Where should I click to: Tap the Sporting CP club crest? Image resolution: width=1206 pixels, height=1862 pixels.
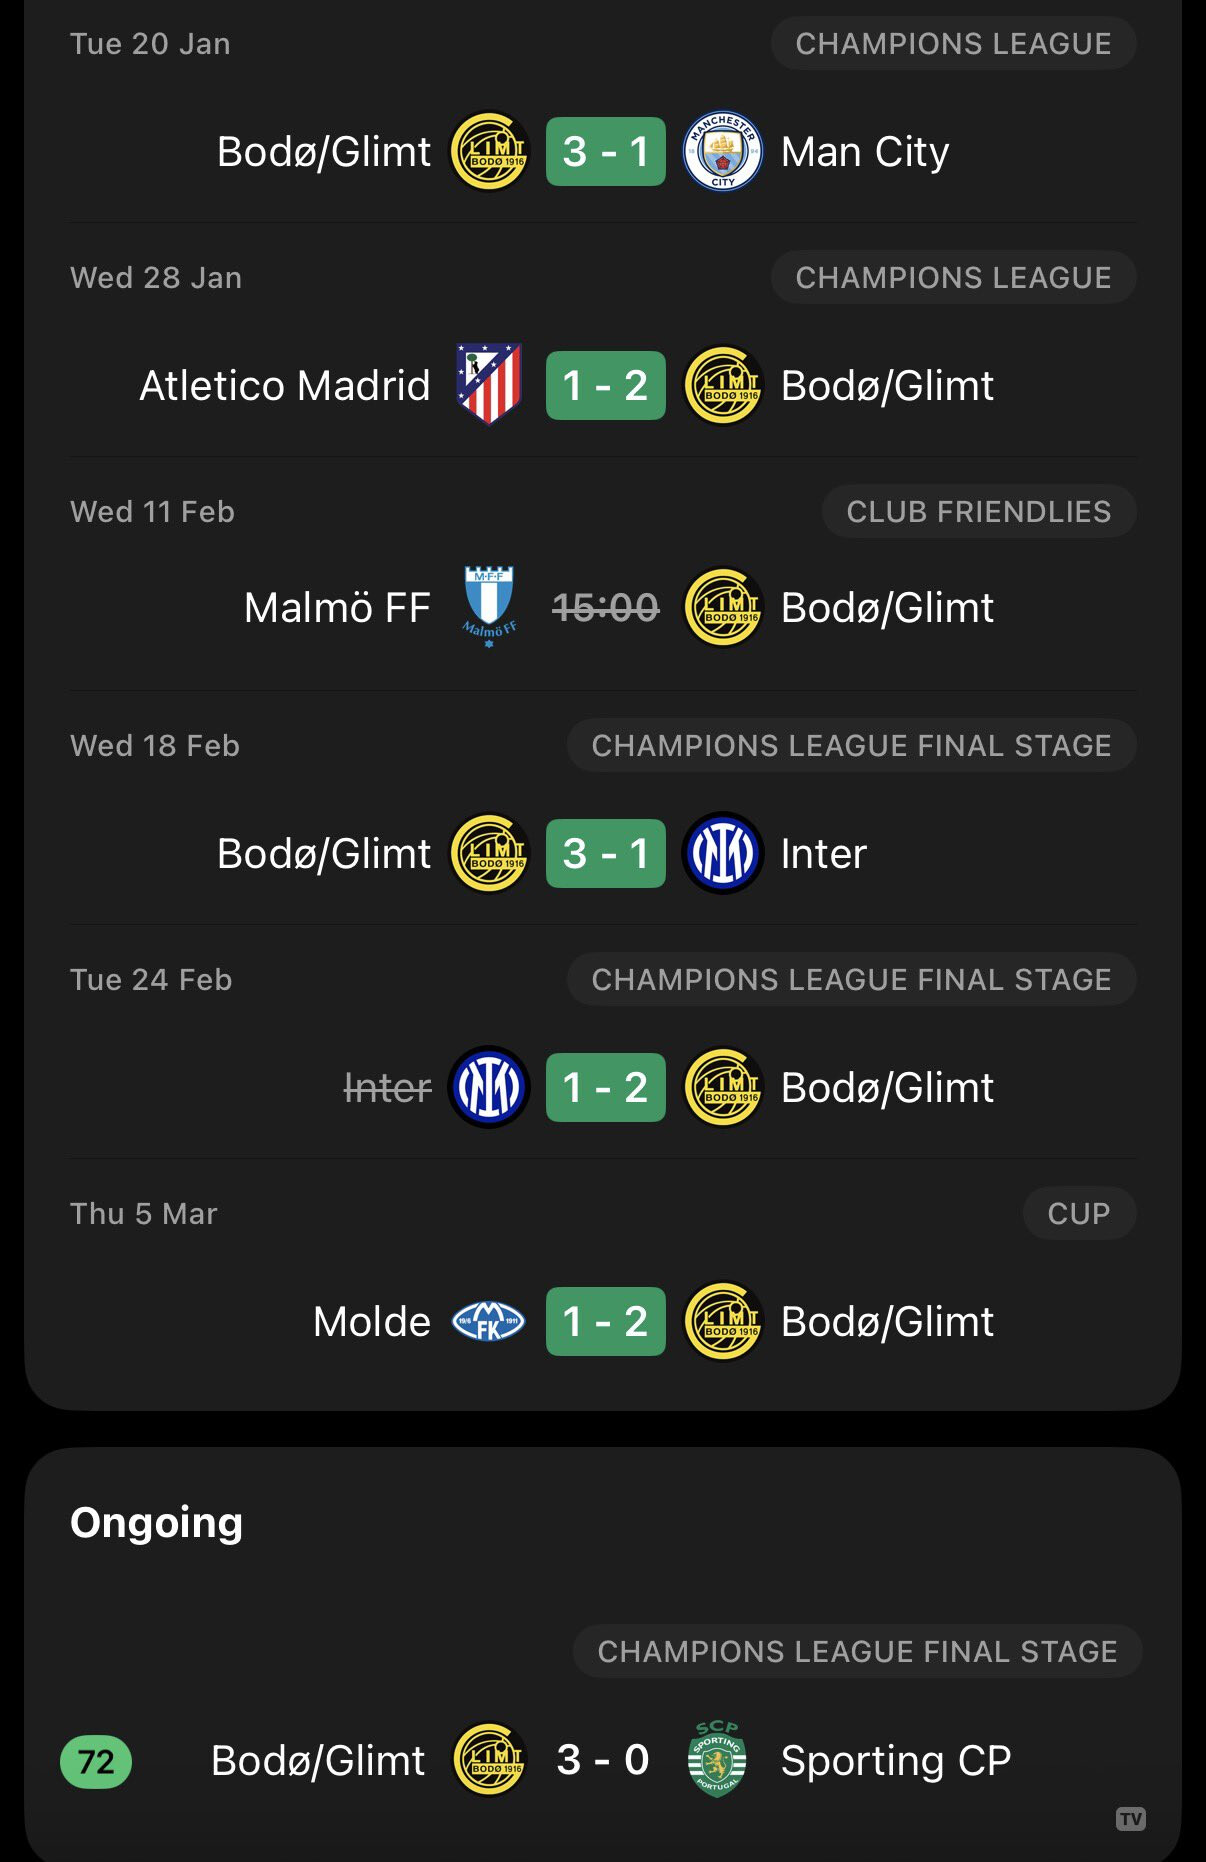(717, 1759)
